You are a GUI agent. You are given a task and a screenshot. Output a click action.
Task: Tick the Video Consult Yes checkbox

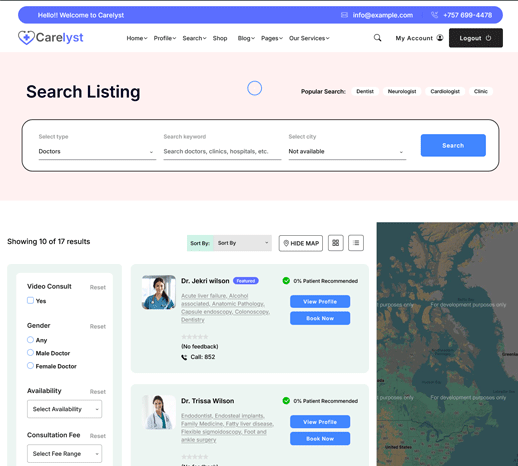click(x=30, y=300)
